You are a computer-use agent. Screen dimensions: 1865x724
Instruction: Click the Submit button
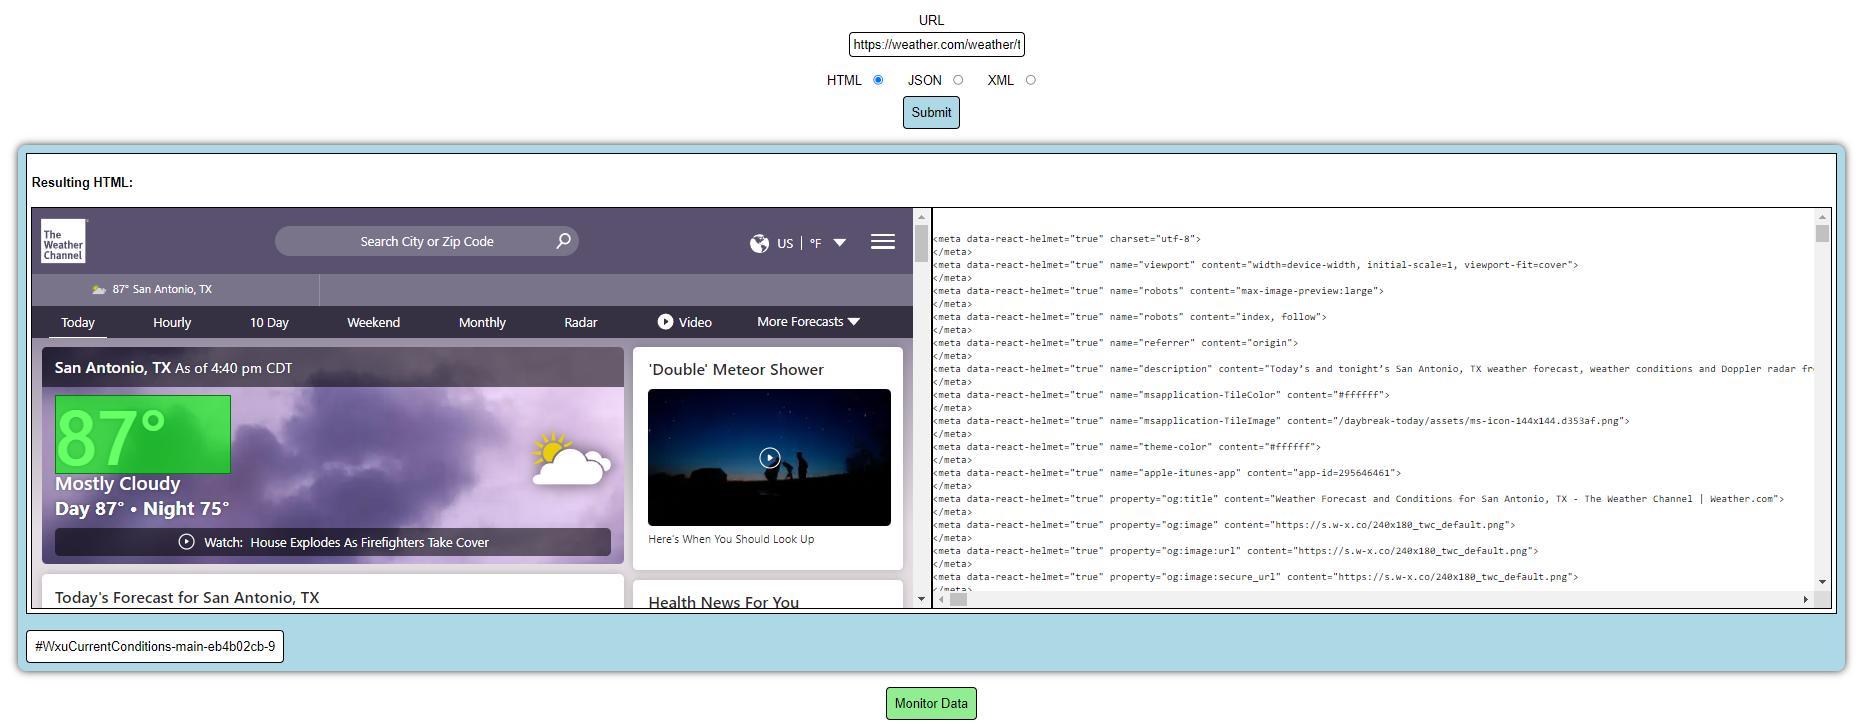tap(931, 112)
